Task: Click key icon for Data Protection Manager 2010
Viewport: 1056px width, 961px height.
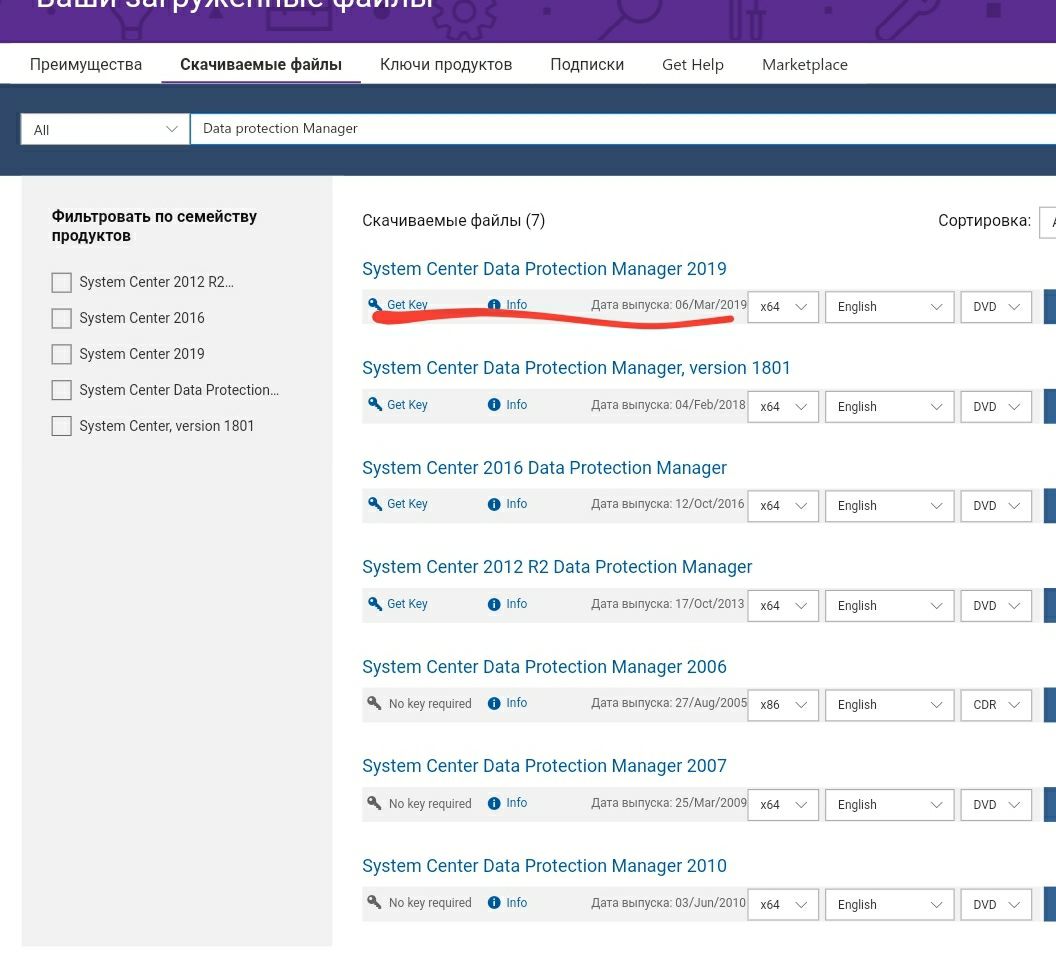Action: pos(374,902)
